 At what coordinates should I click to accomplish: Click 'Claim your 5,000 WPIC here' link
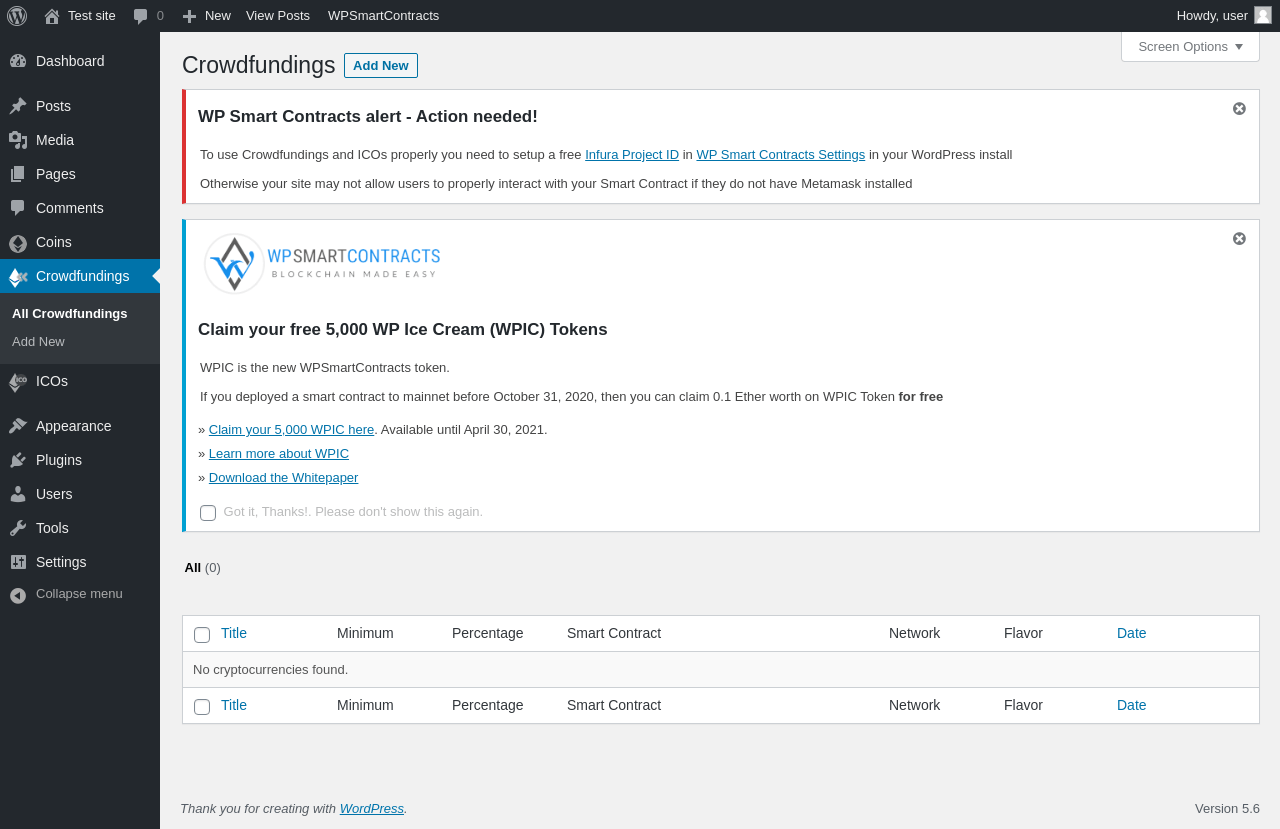pyautogui.click(x=291, y=429)
